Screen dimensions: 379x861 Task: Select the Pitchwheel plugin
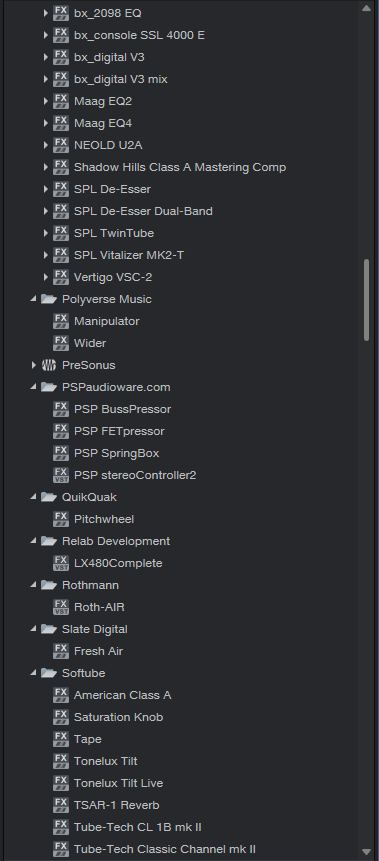[x=104, y=519]
